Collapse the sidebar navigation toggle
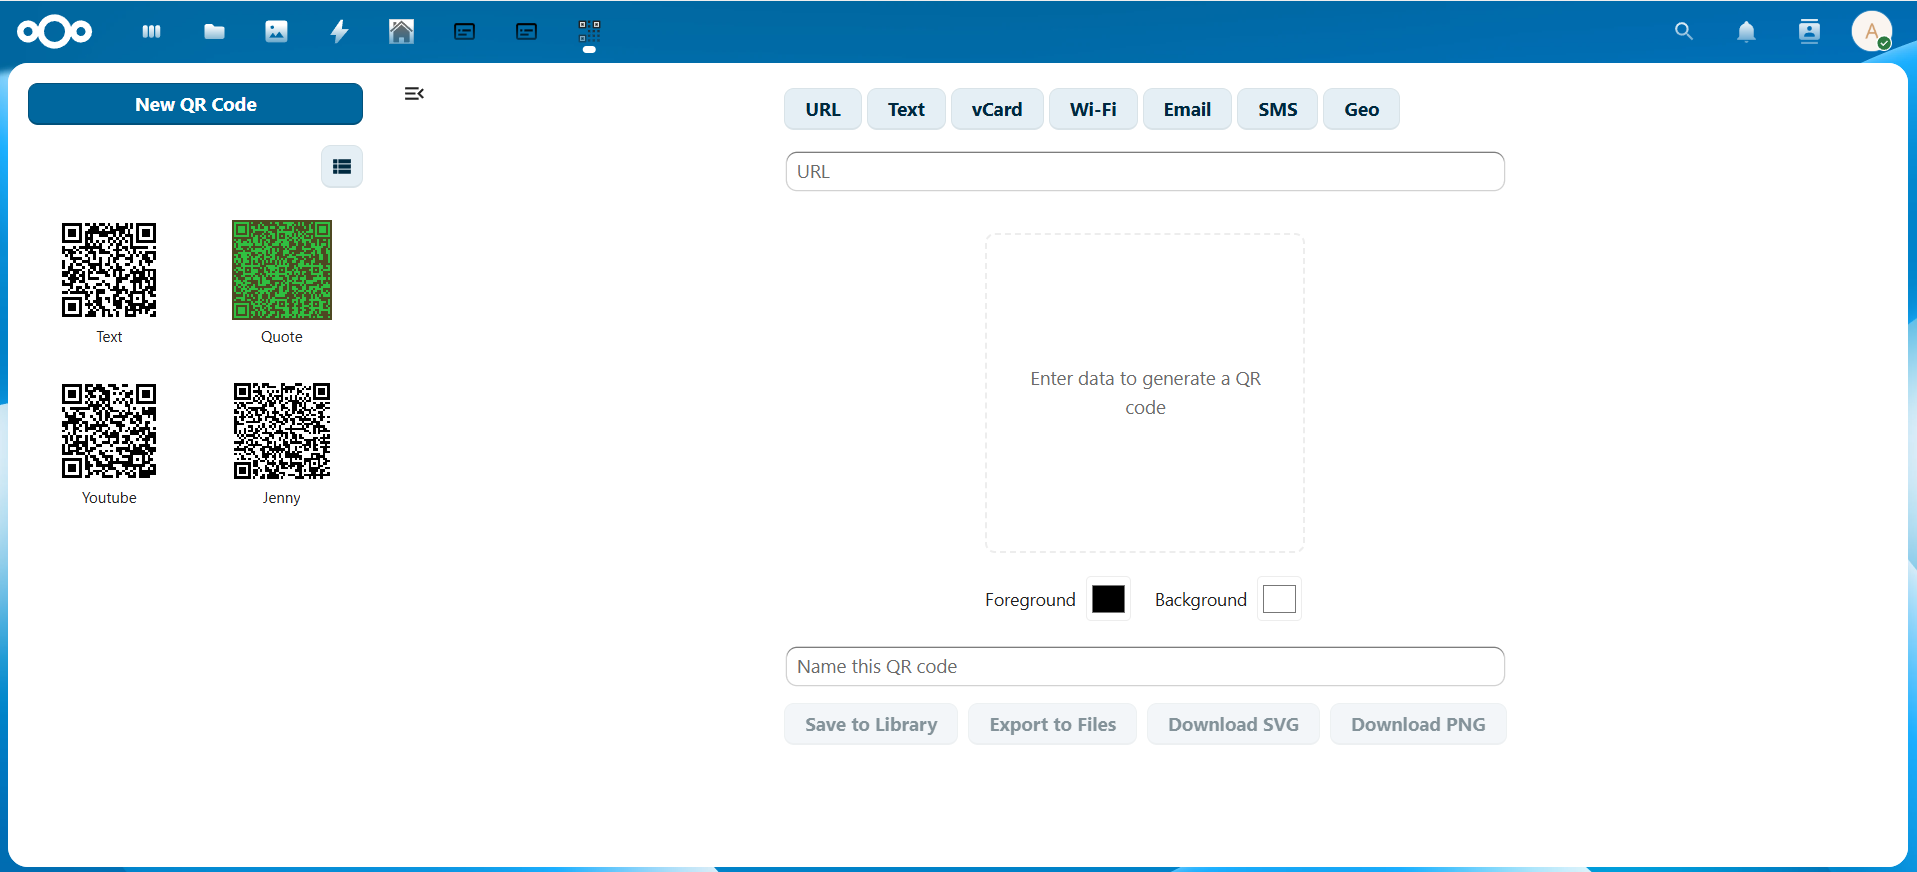The image size is (1917, 872). [414, 94]
